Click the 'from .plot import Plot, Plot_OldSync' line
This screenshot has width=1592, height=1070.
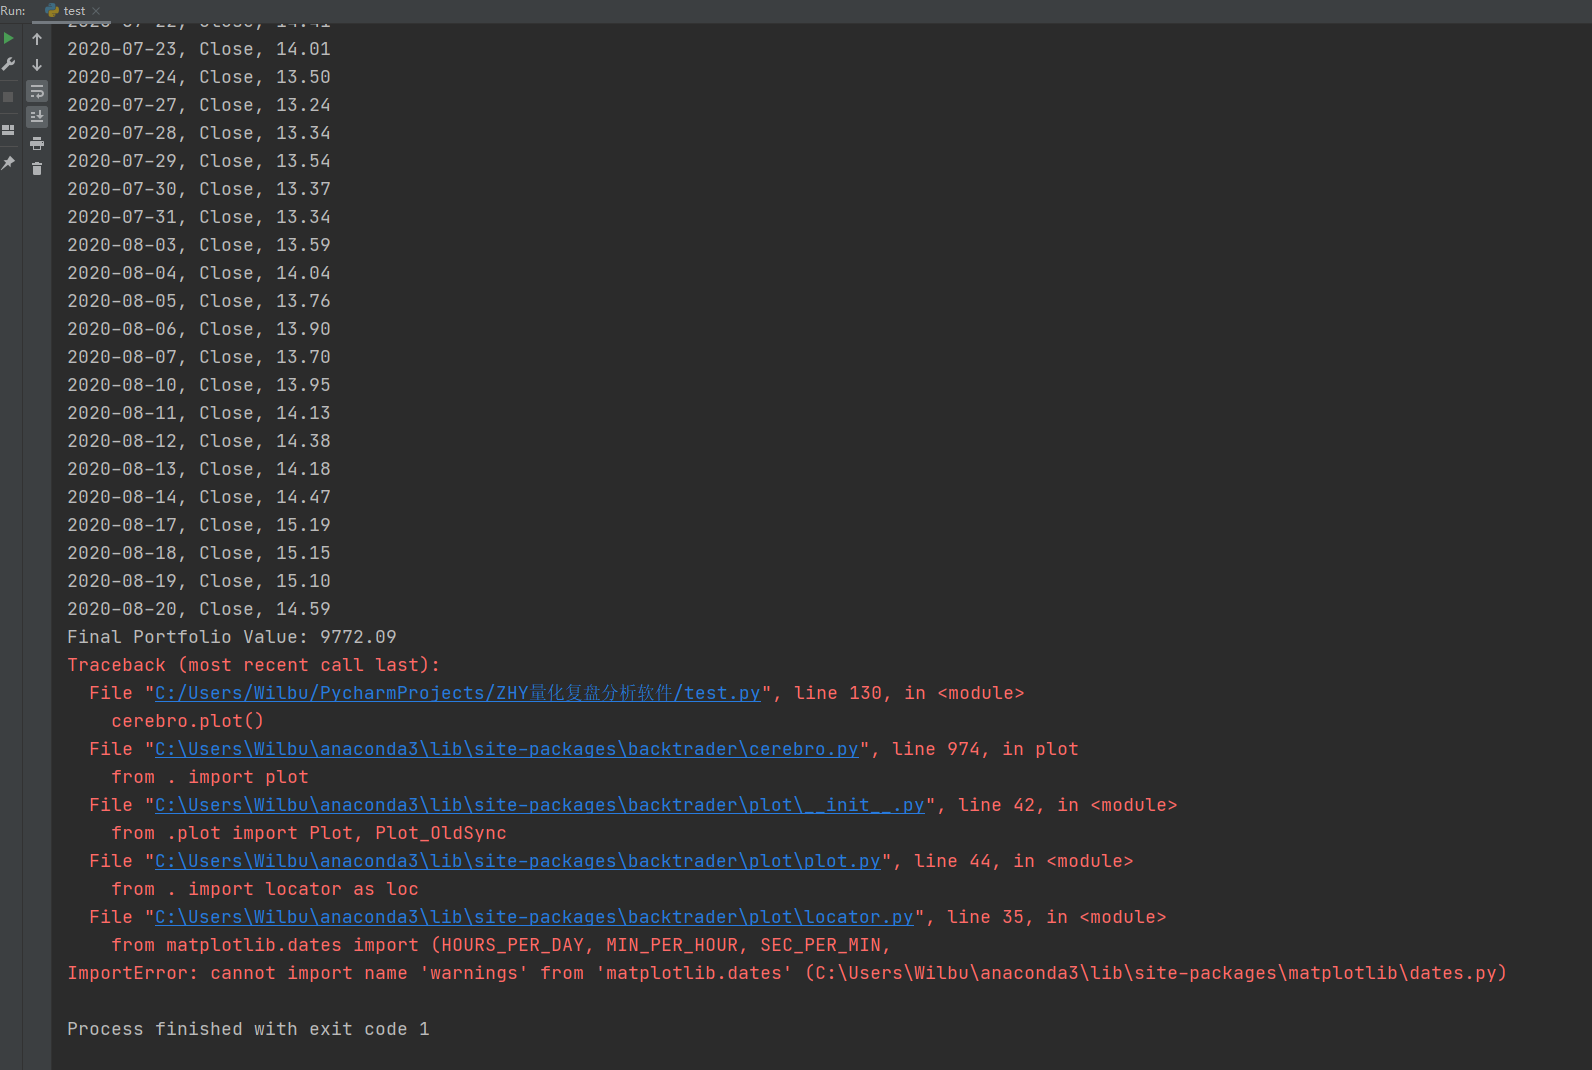[309, 833]
